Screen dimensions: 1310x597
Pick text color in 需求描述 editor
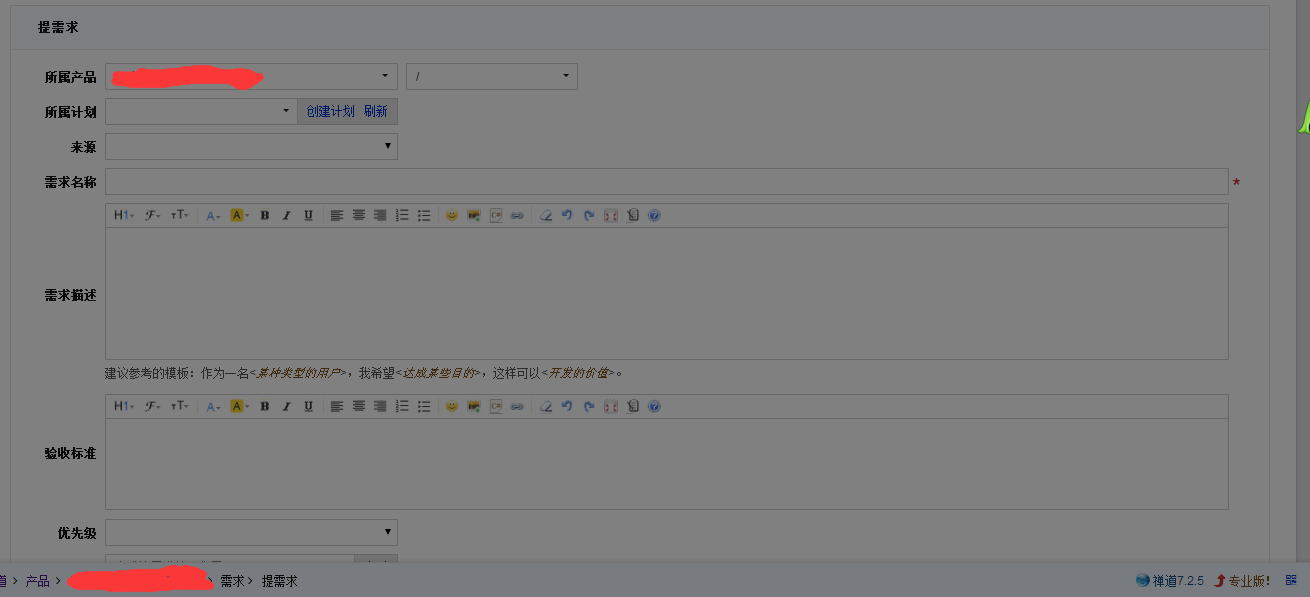pos(213,215)
